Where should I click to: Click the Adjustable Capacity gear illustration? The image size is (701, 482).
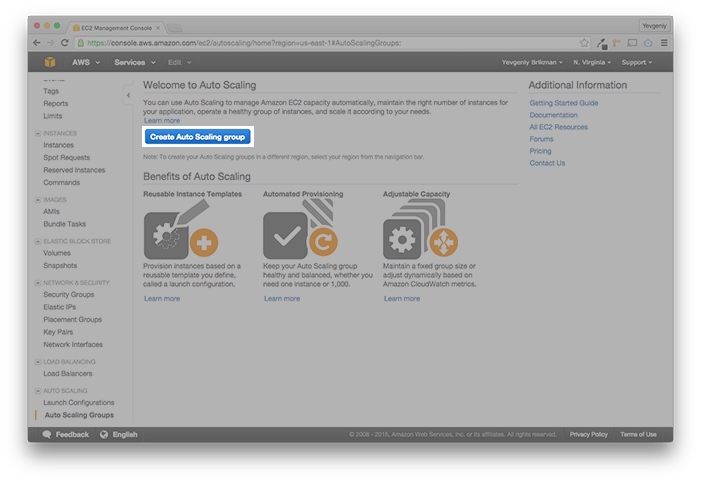click(420, 229)
